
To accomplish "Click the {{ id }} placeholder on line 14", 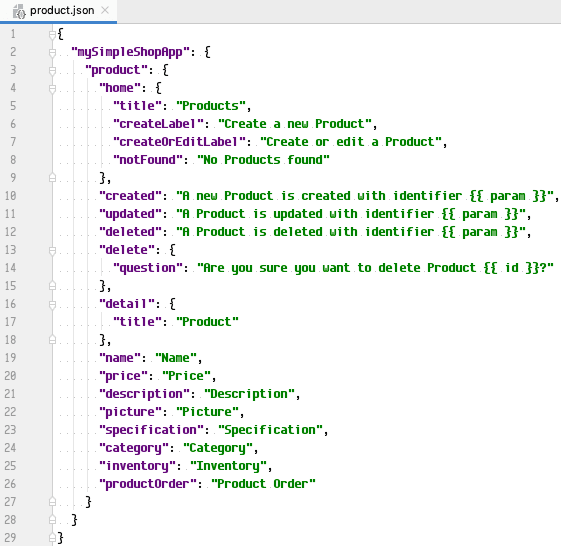I will coord(511,268).
